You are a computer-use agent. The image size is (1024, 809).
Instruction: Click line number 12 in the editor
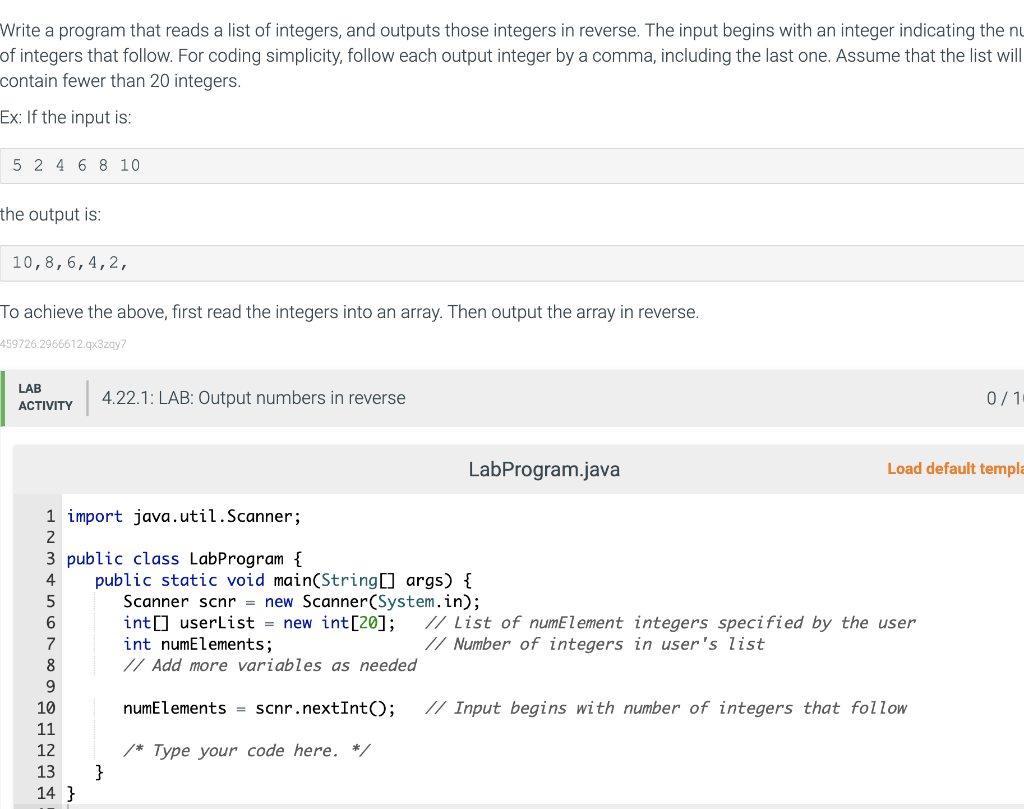tap(45, 750)
